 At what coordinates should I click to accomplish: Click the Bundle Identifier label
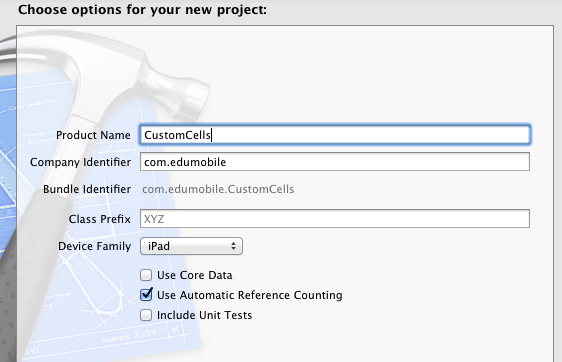pos(87,189)
